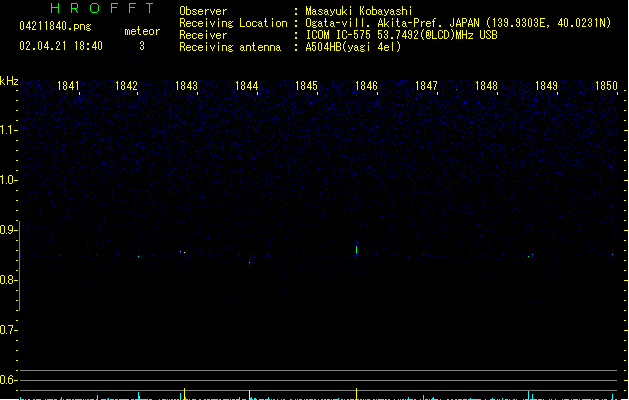
Task: Click the HROFFT title text
Action: point(102,8)
